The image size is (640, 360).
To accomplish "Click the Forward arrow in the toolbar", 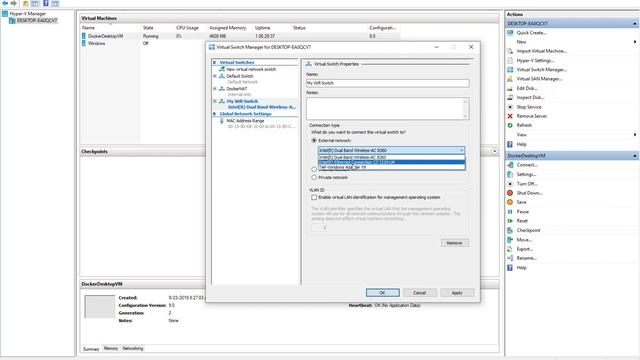I will (x=13, y=3).
